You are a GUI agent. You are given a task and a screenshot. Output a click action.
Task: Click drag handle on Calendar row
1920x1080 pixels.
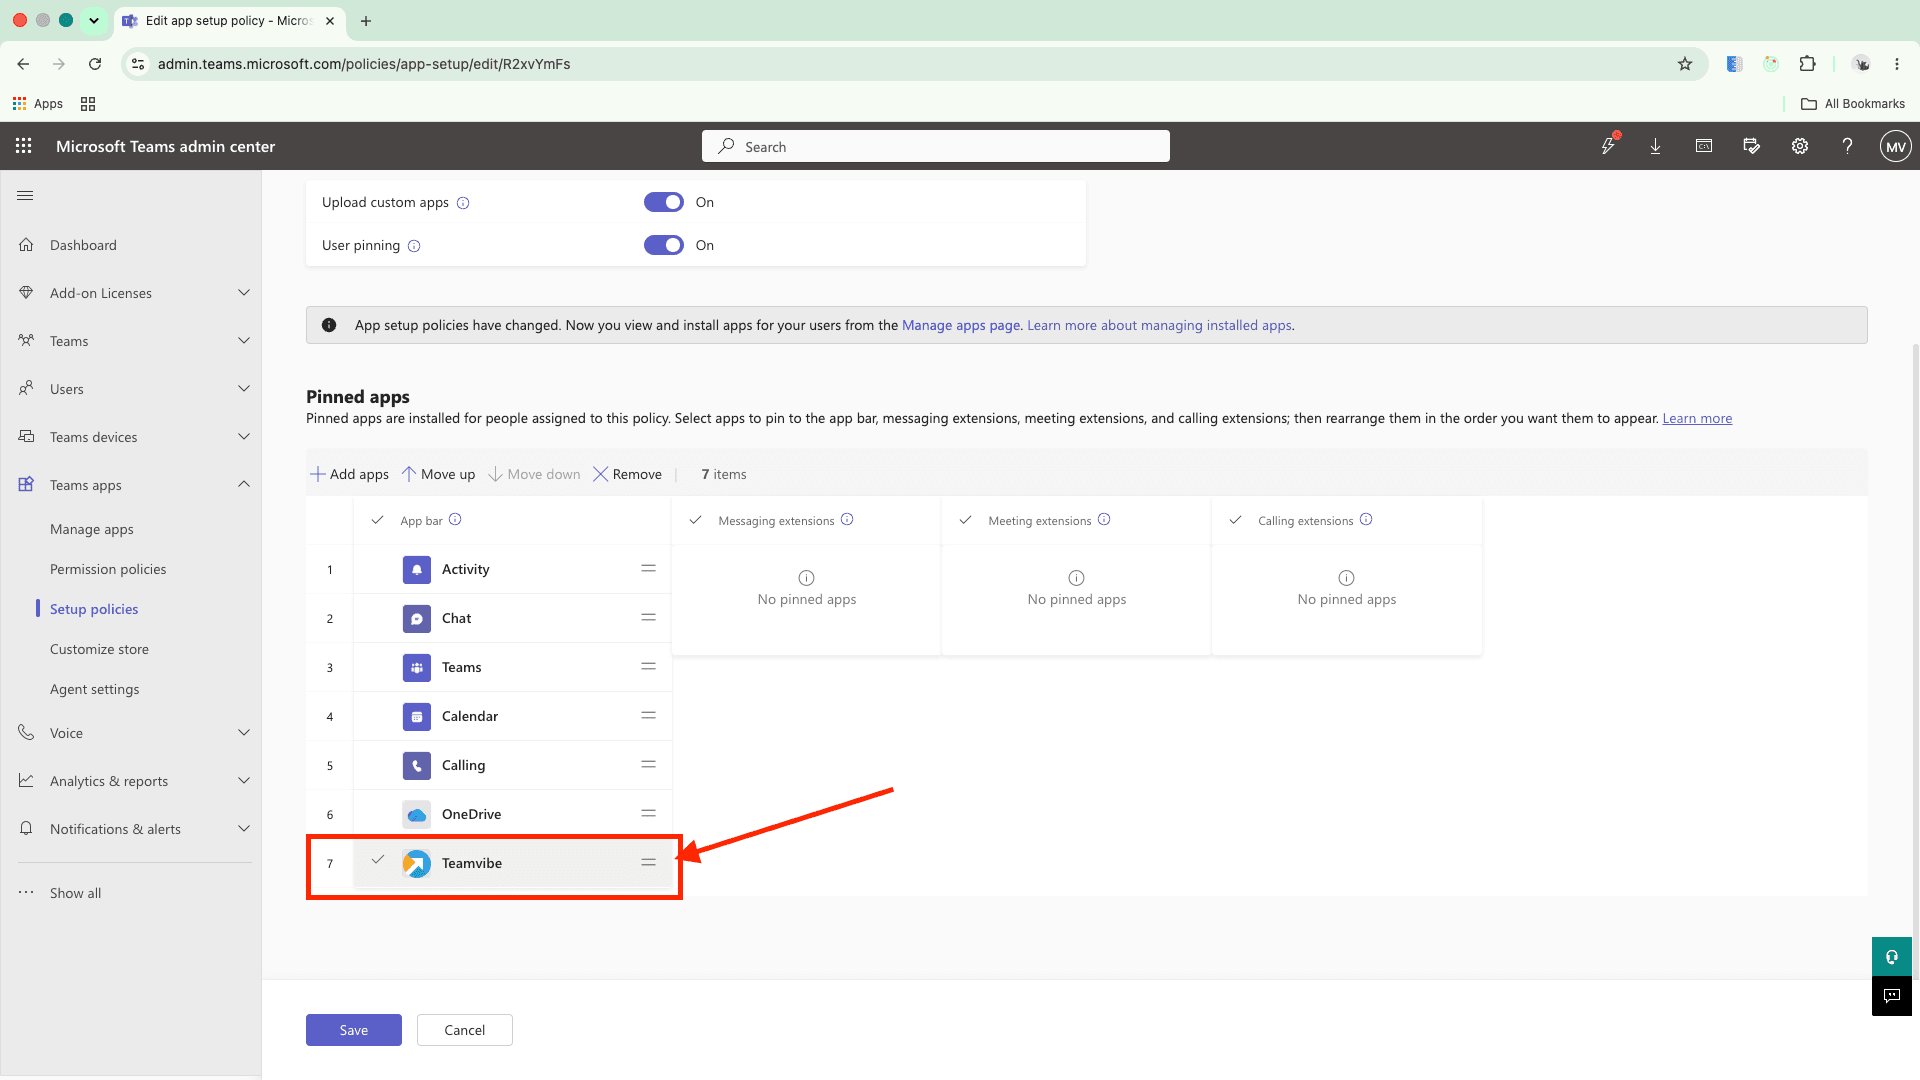(x=649, y=716)
